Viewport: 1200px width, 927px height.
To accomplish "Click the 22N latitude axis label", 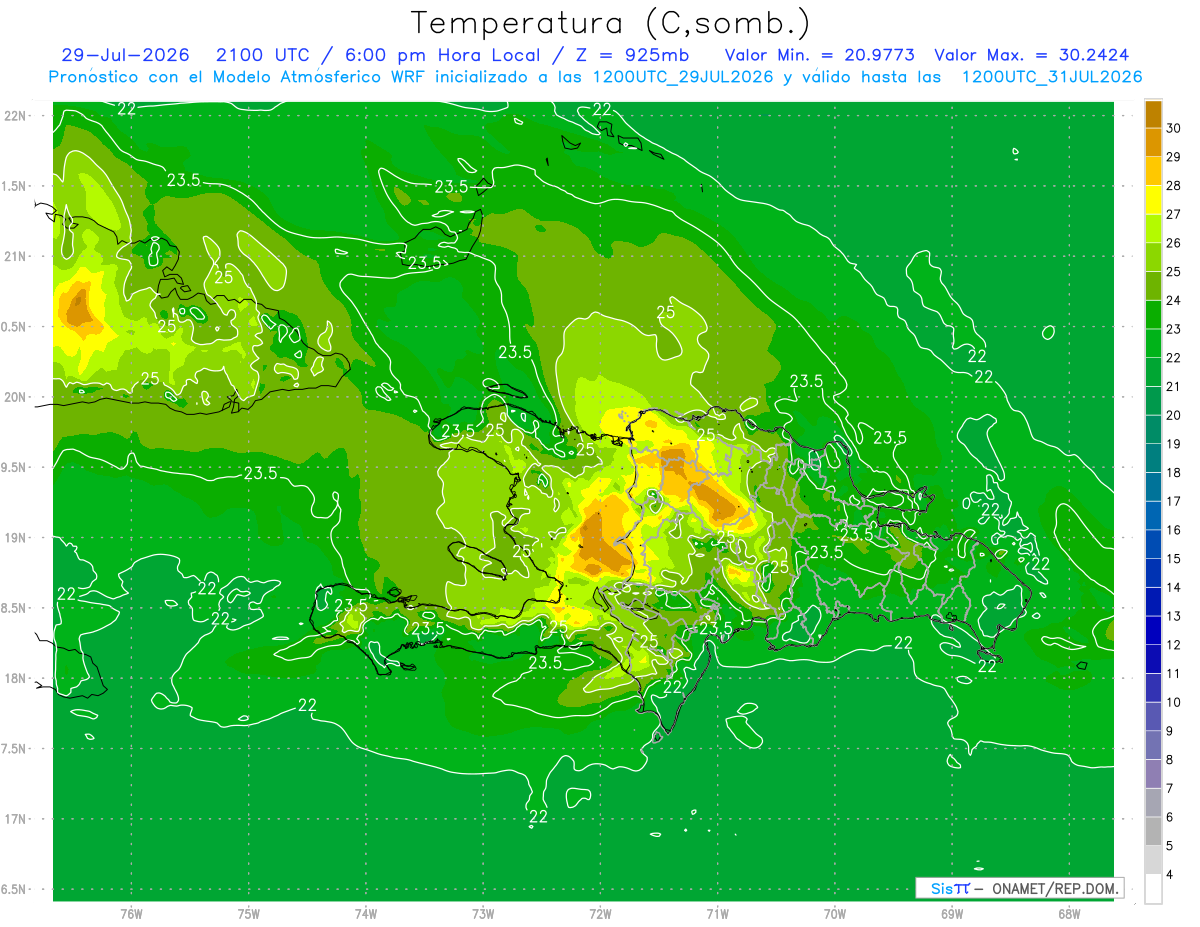I will tap(16, 115).
